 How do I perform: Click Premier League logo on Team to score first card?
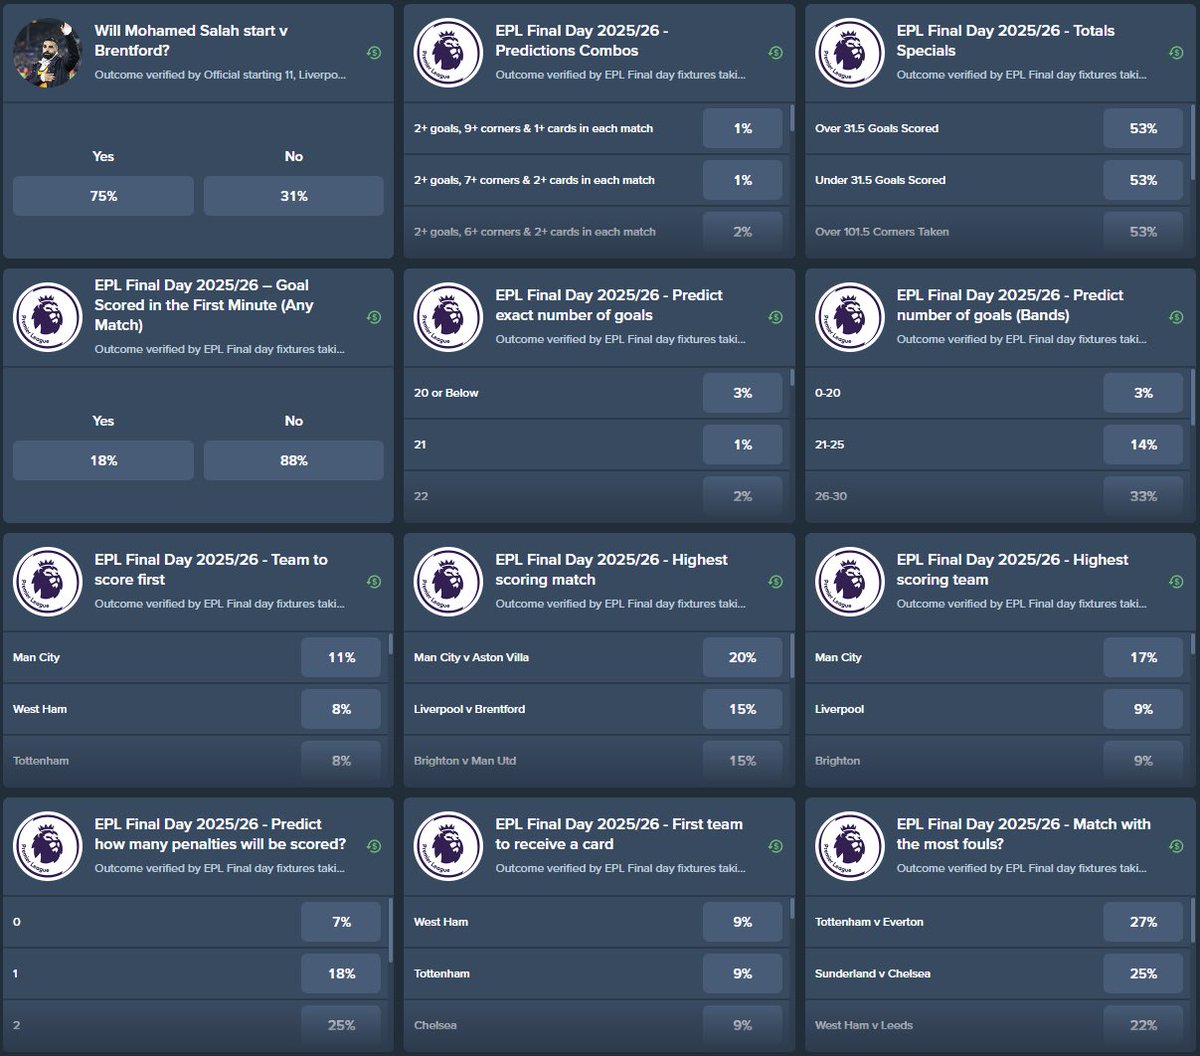(47, 581)
